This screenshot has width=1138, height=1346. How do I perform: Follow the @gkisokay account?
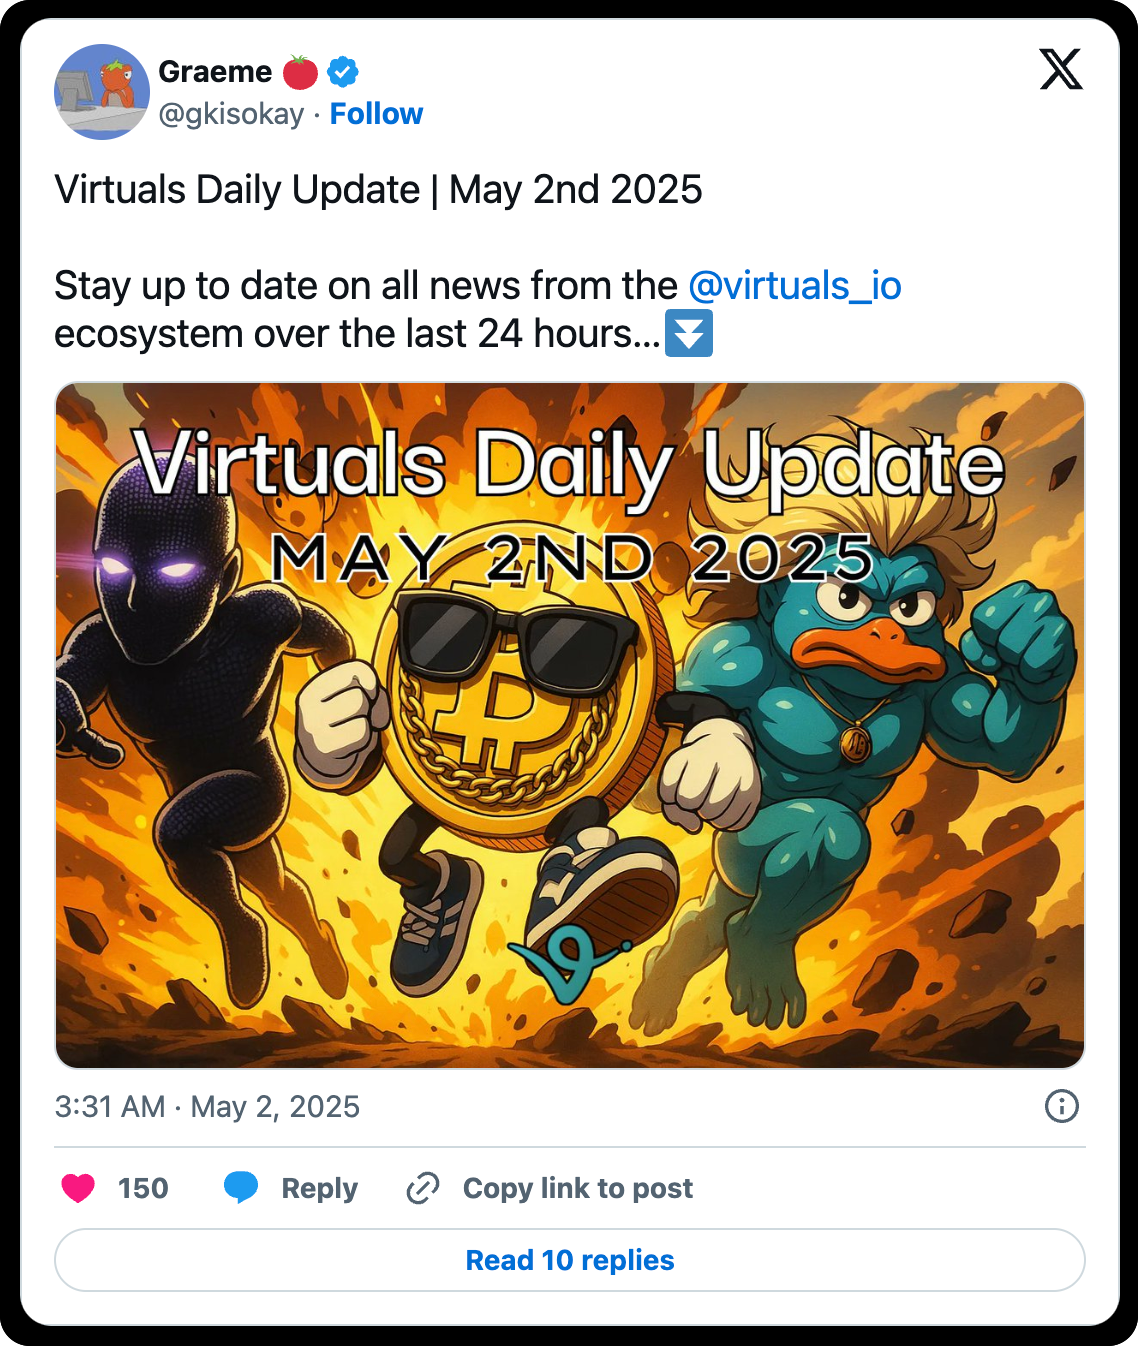(376, 114)
